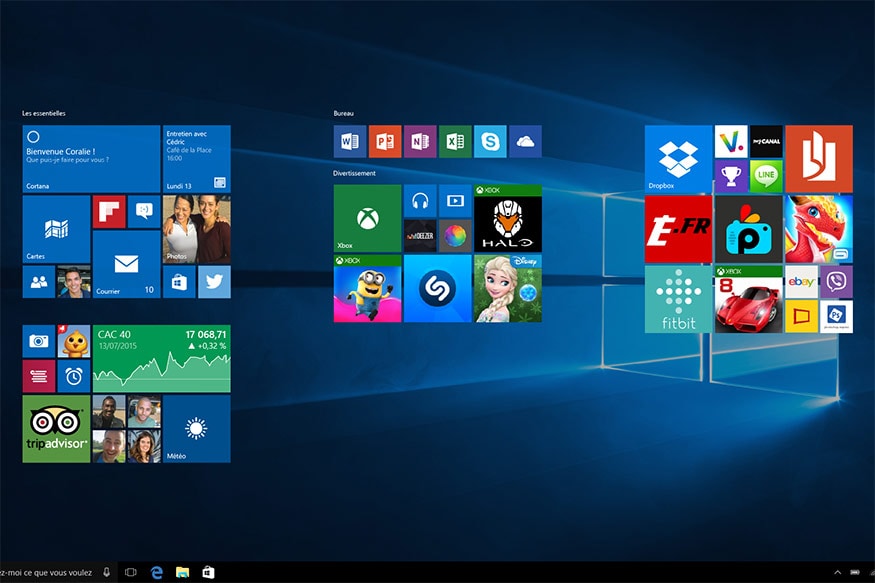Screen dimensions: 875x583
Task: Open the Skype tile
Action: pyautogui.click(x=491, y=142)
